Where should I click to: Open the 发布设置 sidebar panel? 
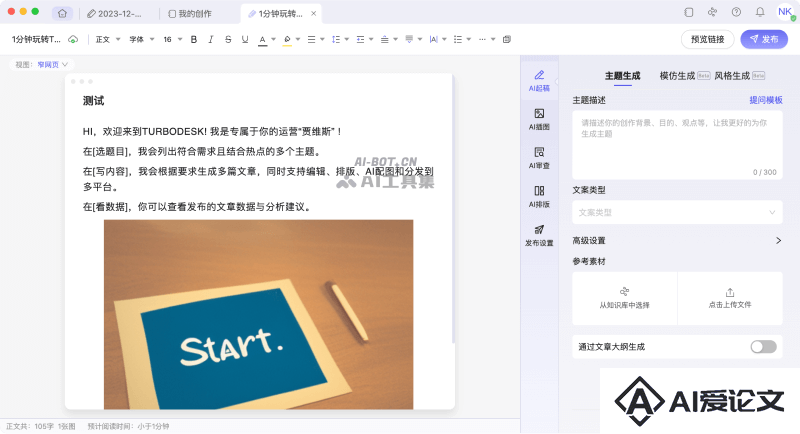tap(539, 236)
